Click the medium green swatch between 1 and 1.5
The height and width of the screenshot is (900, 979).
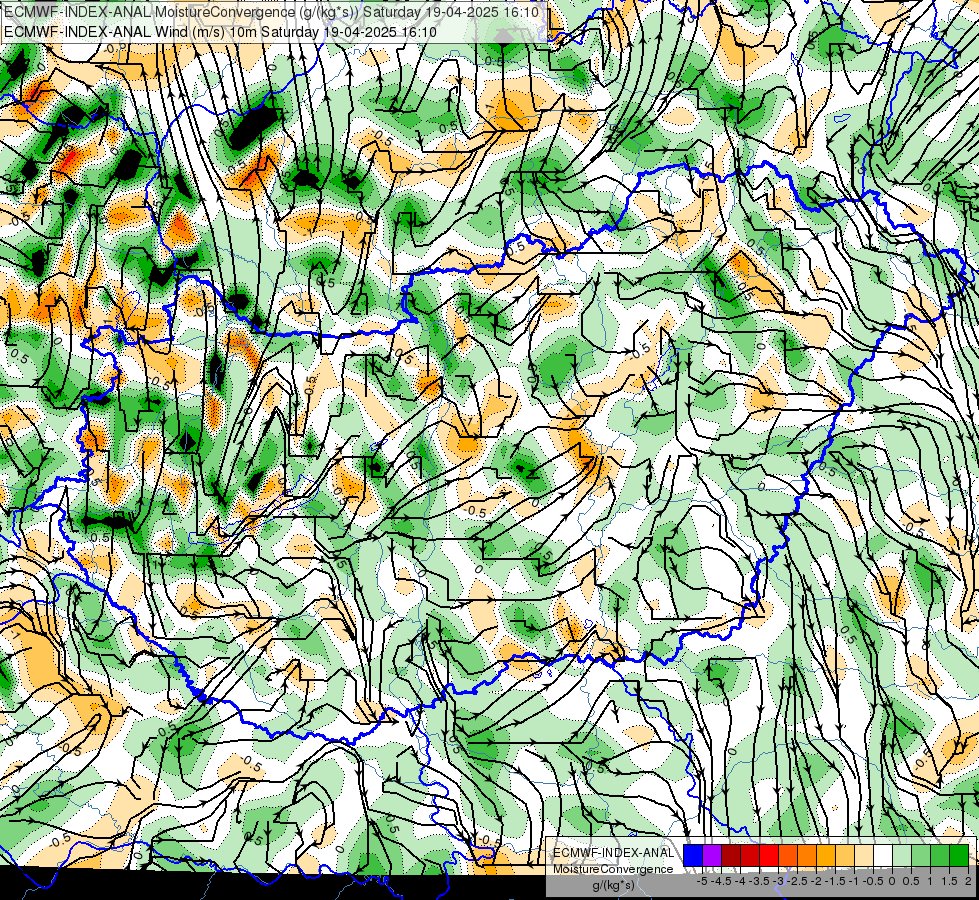(940, 856)
